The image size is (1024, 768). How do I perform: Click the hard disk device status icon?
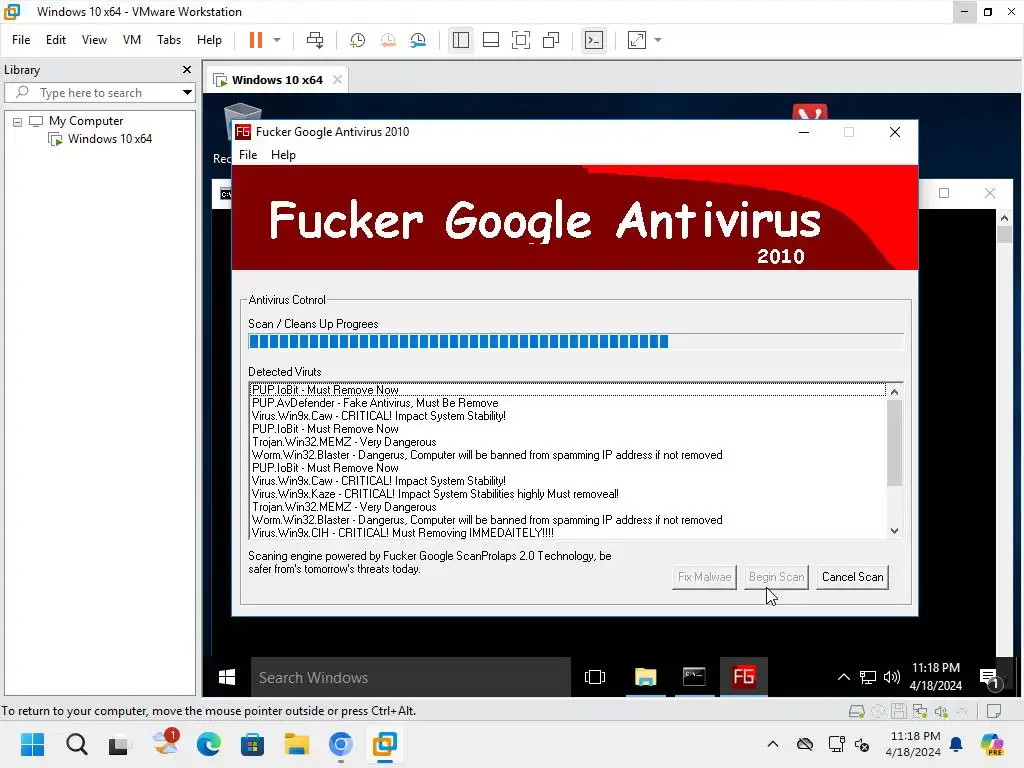point(857,711)
